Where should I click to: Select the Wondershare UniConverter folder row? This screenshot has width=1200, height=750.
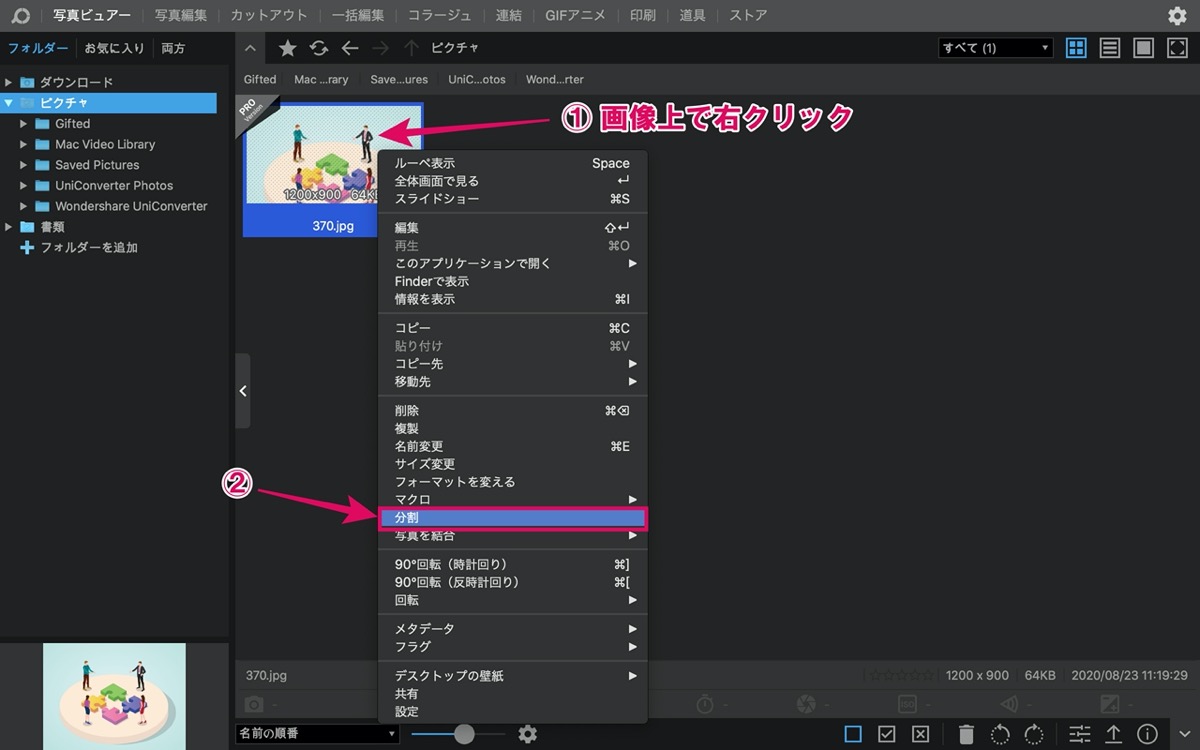pyautogui.click(x=108, y=206)
